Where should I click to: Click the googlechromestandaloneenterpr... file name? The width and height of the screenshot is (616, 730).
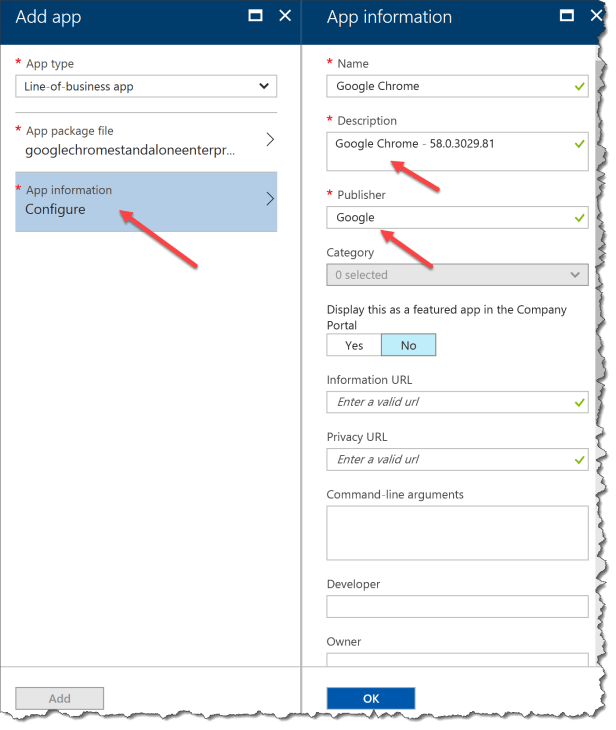click(x=130, y=150)
